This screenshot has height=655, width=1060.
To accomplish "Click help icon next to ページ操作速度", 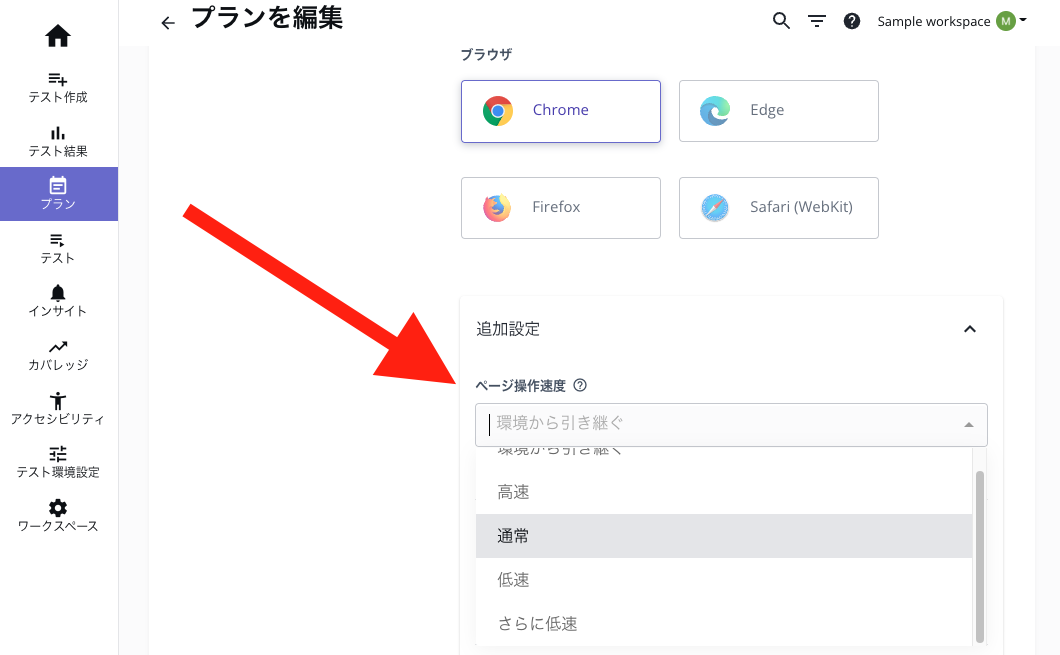I will coord(580,385).
